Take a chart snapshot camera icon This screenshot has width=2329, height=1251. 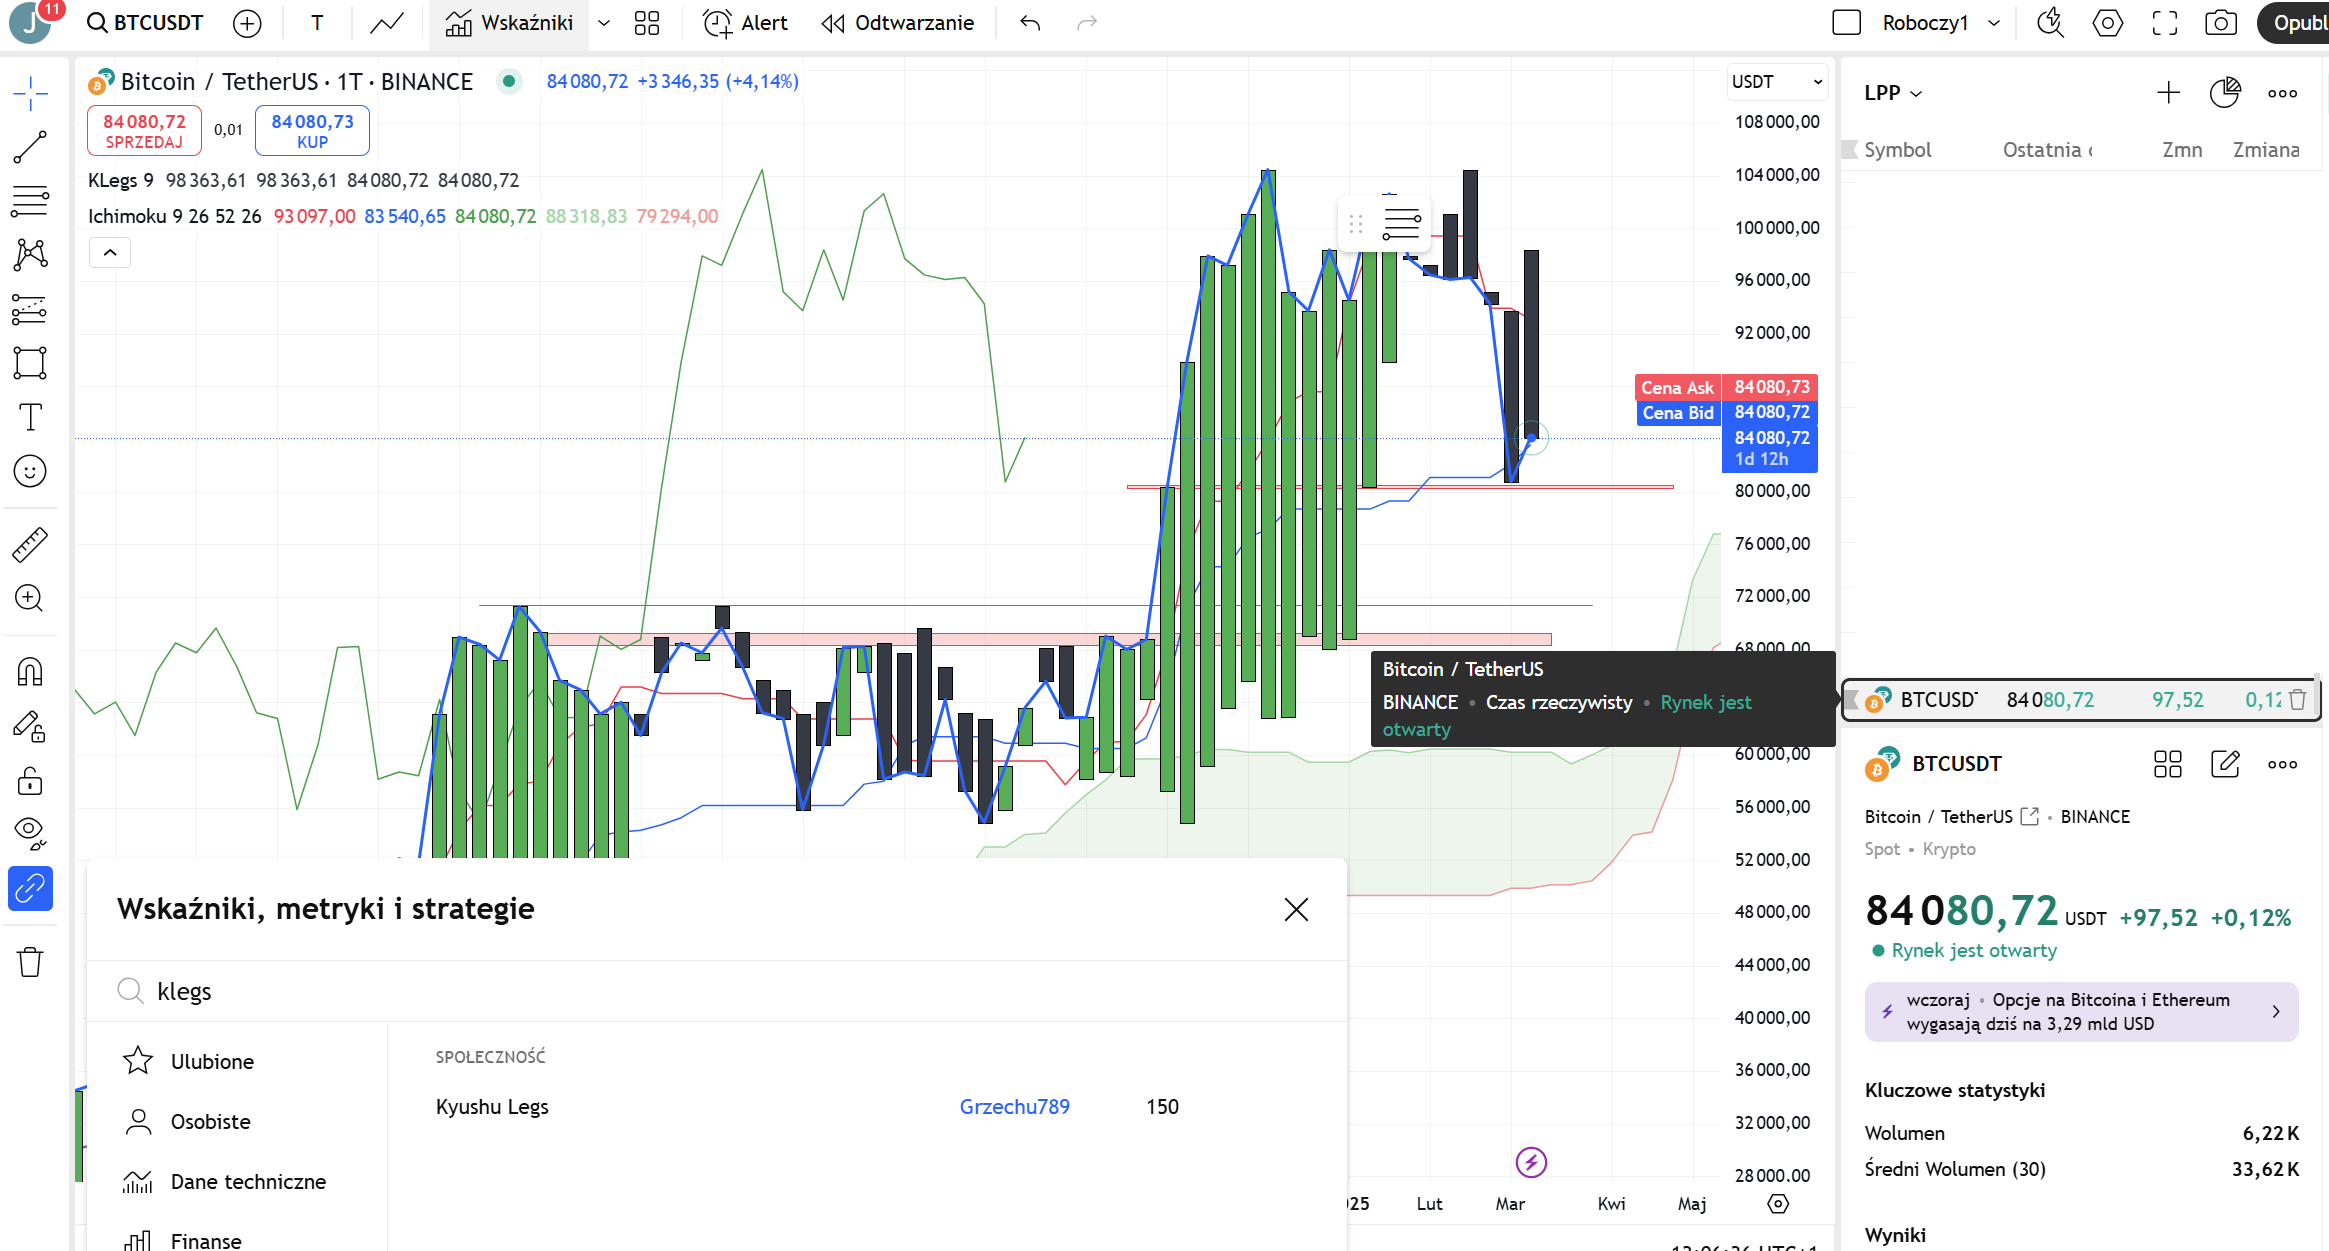pyautogui.click(x=2221, y=23)
